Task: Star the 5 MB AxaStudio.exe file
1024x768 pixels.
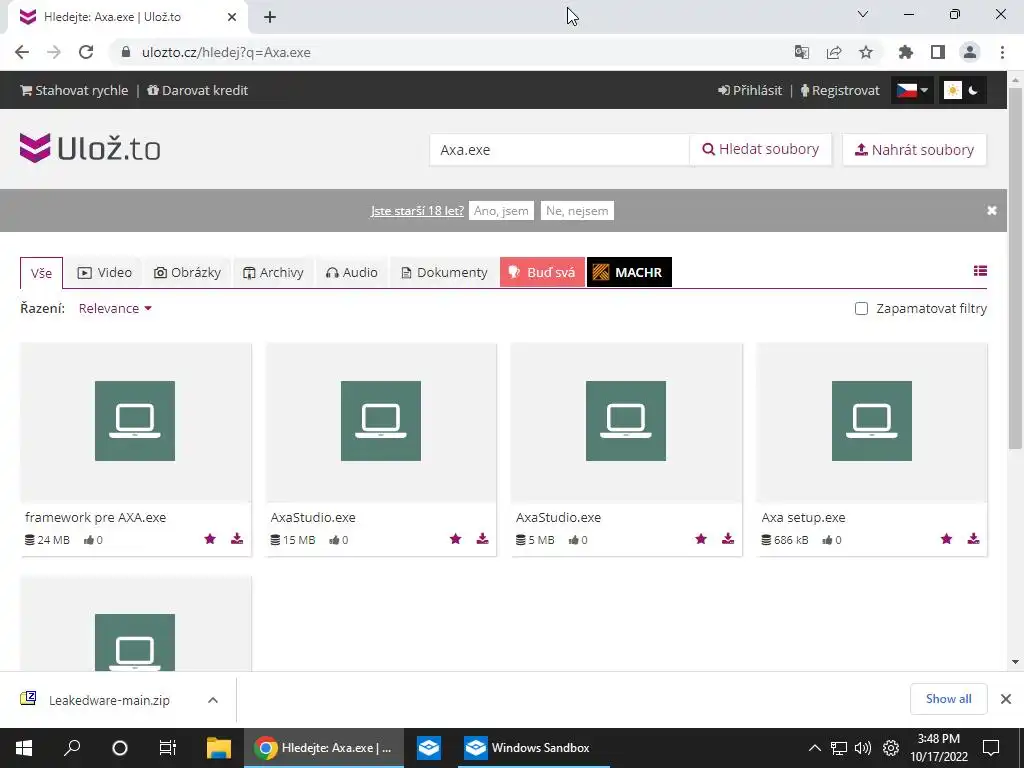Action: click(701, 539)
